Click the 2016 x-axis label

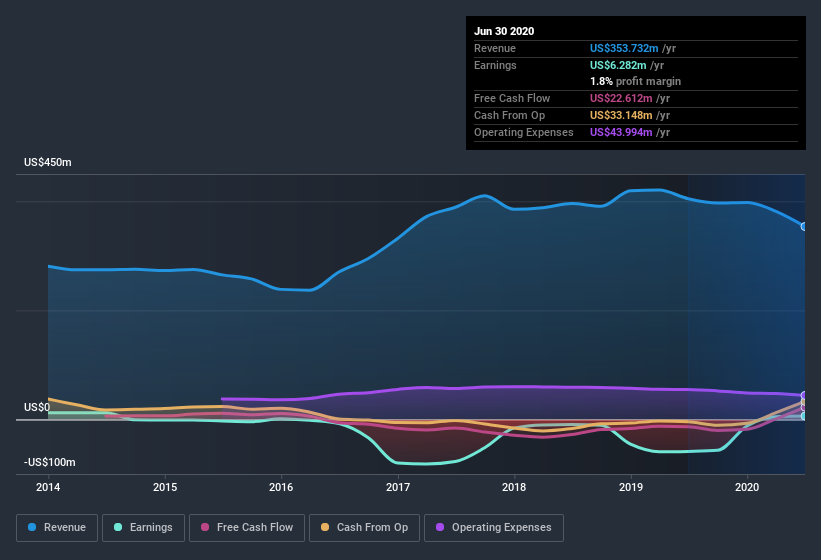281,487
